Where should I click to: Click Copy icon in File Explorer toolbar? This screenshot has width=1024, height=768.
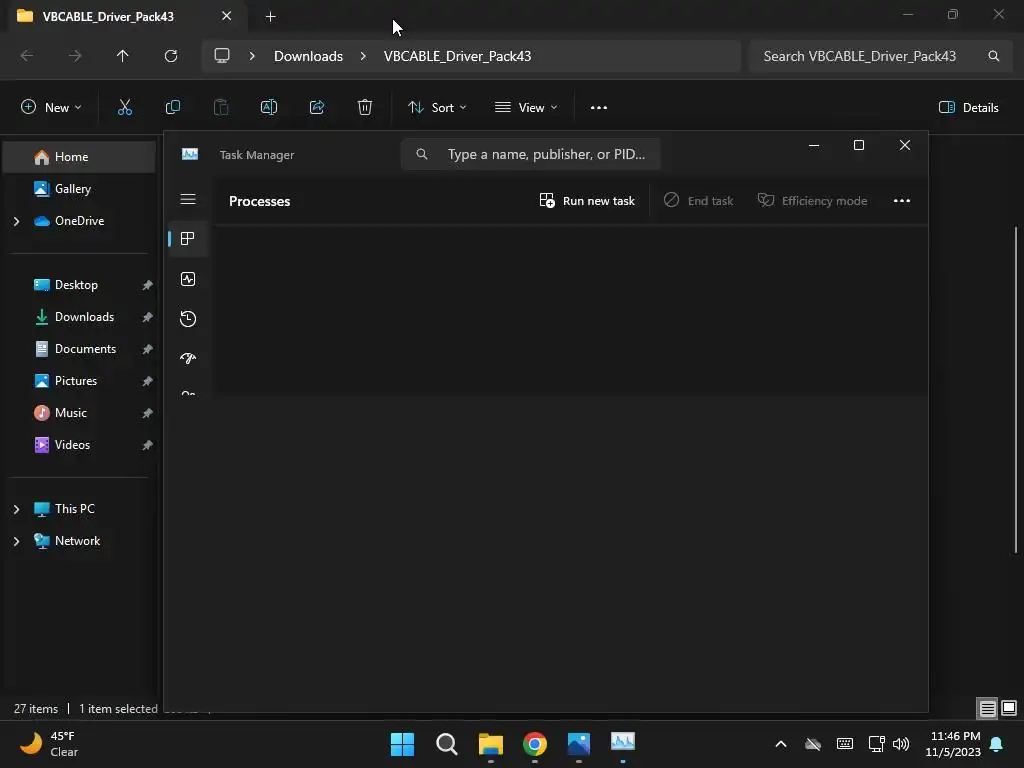click(x=173, y=108)
